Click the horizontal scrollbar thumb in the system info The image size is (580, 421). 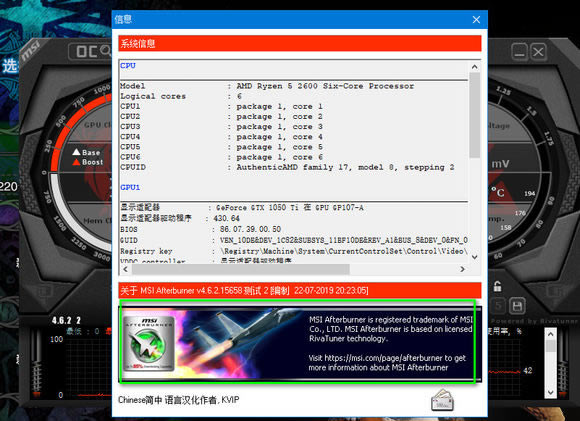coord(240,269)
